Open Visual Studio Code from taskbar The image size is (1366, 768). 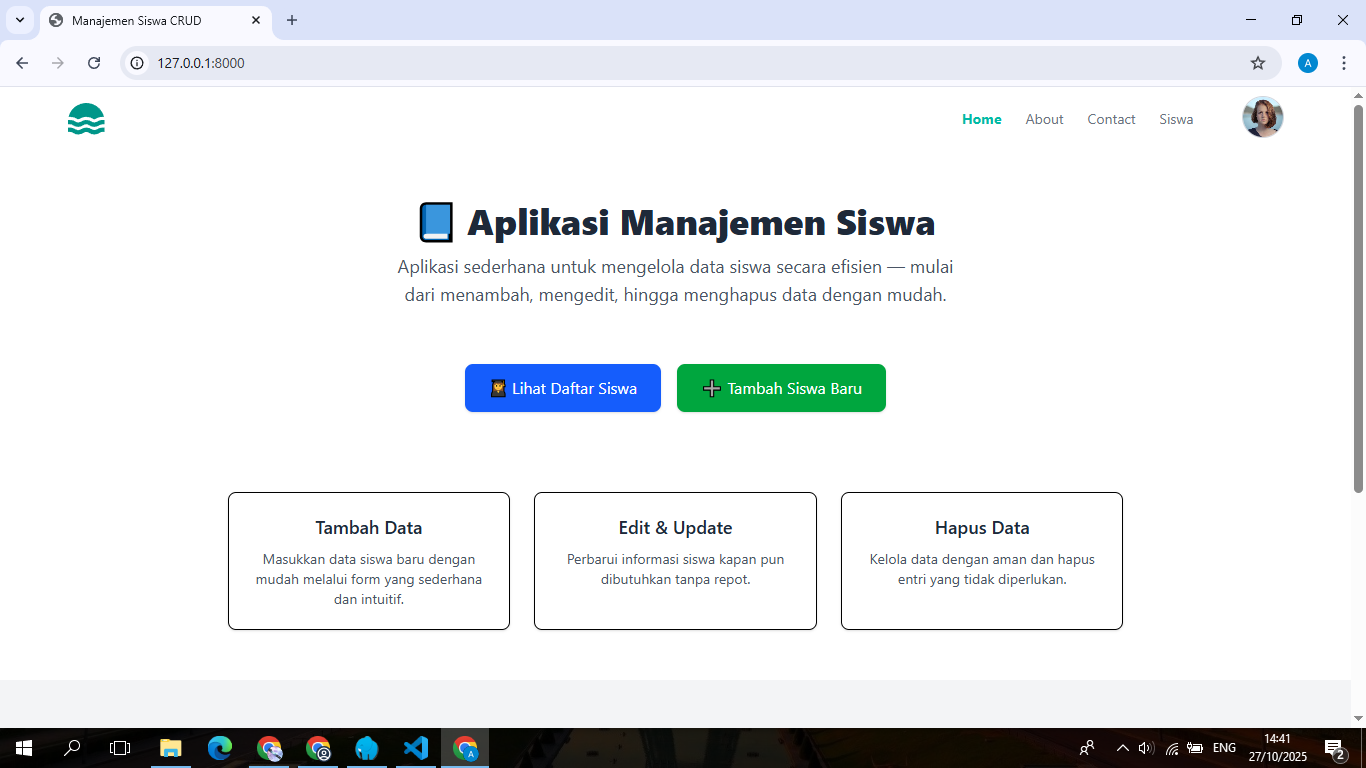pos(416,748)
